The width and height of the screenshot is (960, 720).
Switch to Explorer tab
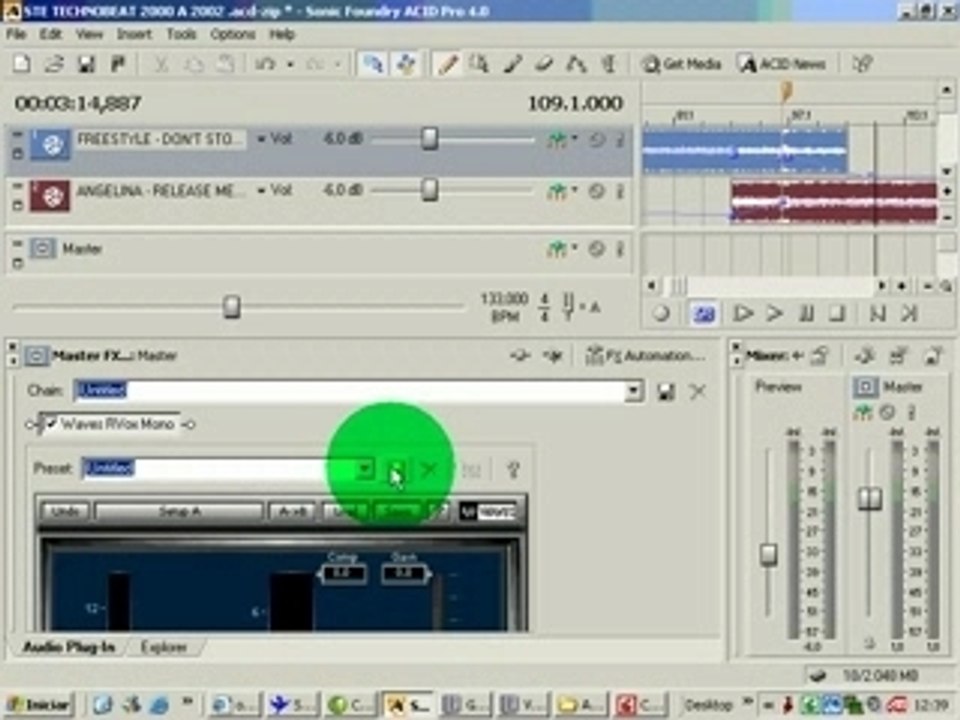[163, 647]
